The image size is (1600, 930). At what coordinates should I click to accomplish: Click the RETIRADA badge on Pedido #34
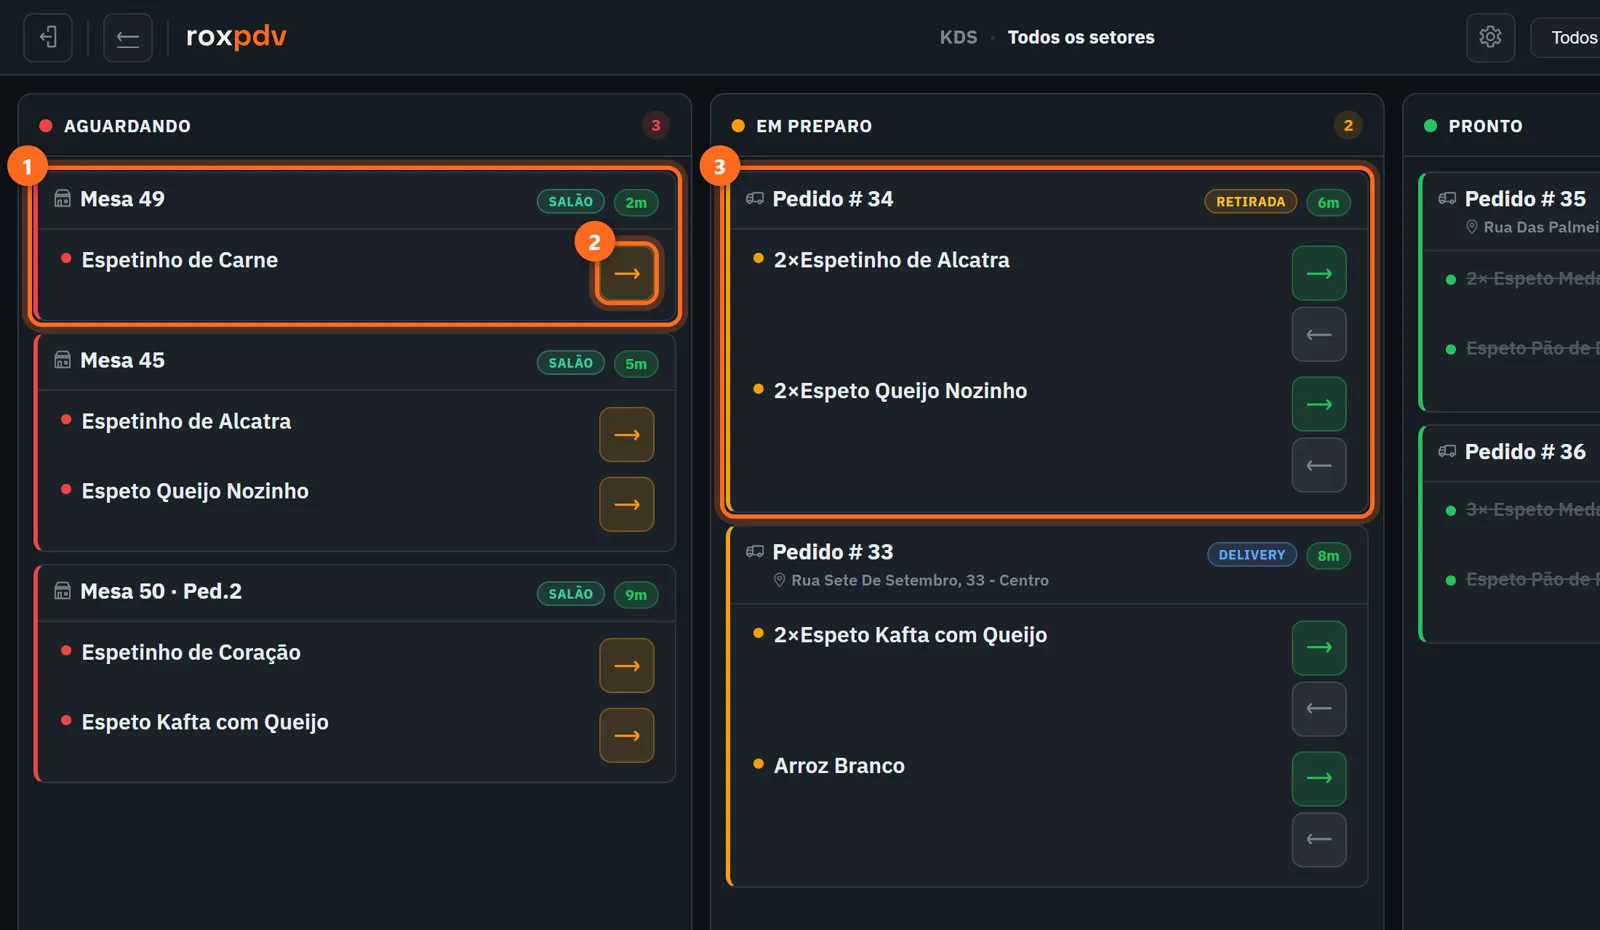point(1251,201)
